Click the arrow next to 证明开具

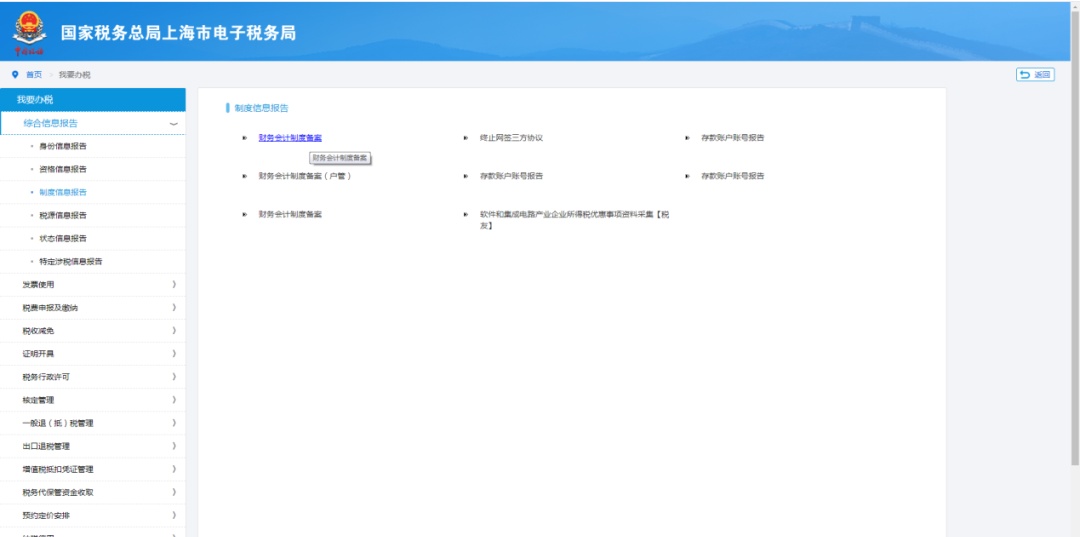(174, 354)
